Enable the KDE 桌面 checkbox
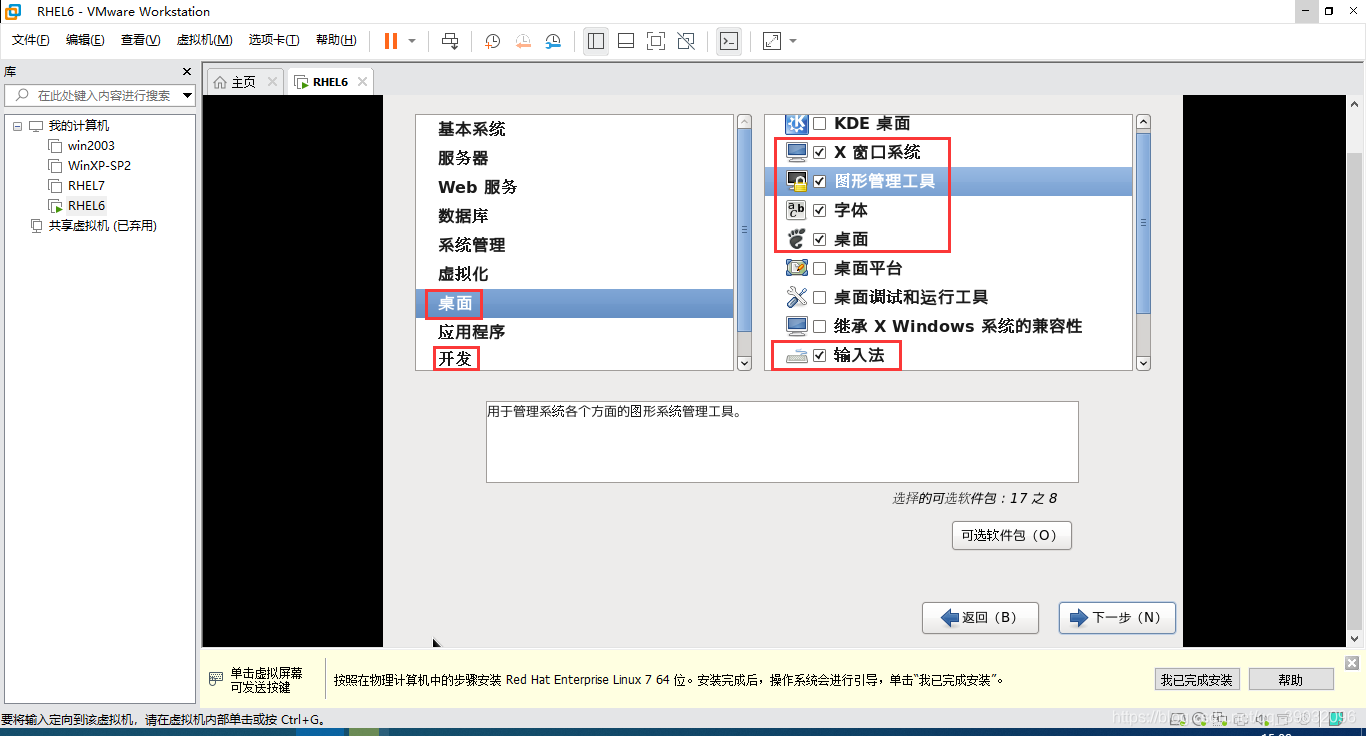This screenshot has height=736, width=1366. point(819,124)
